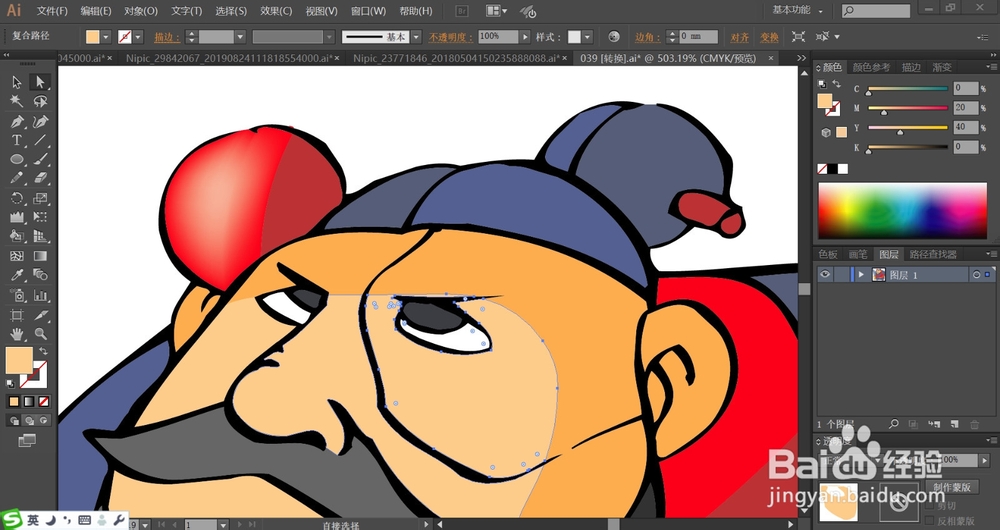Locate object using Layers panel magnifier icon

pos(894,424)
